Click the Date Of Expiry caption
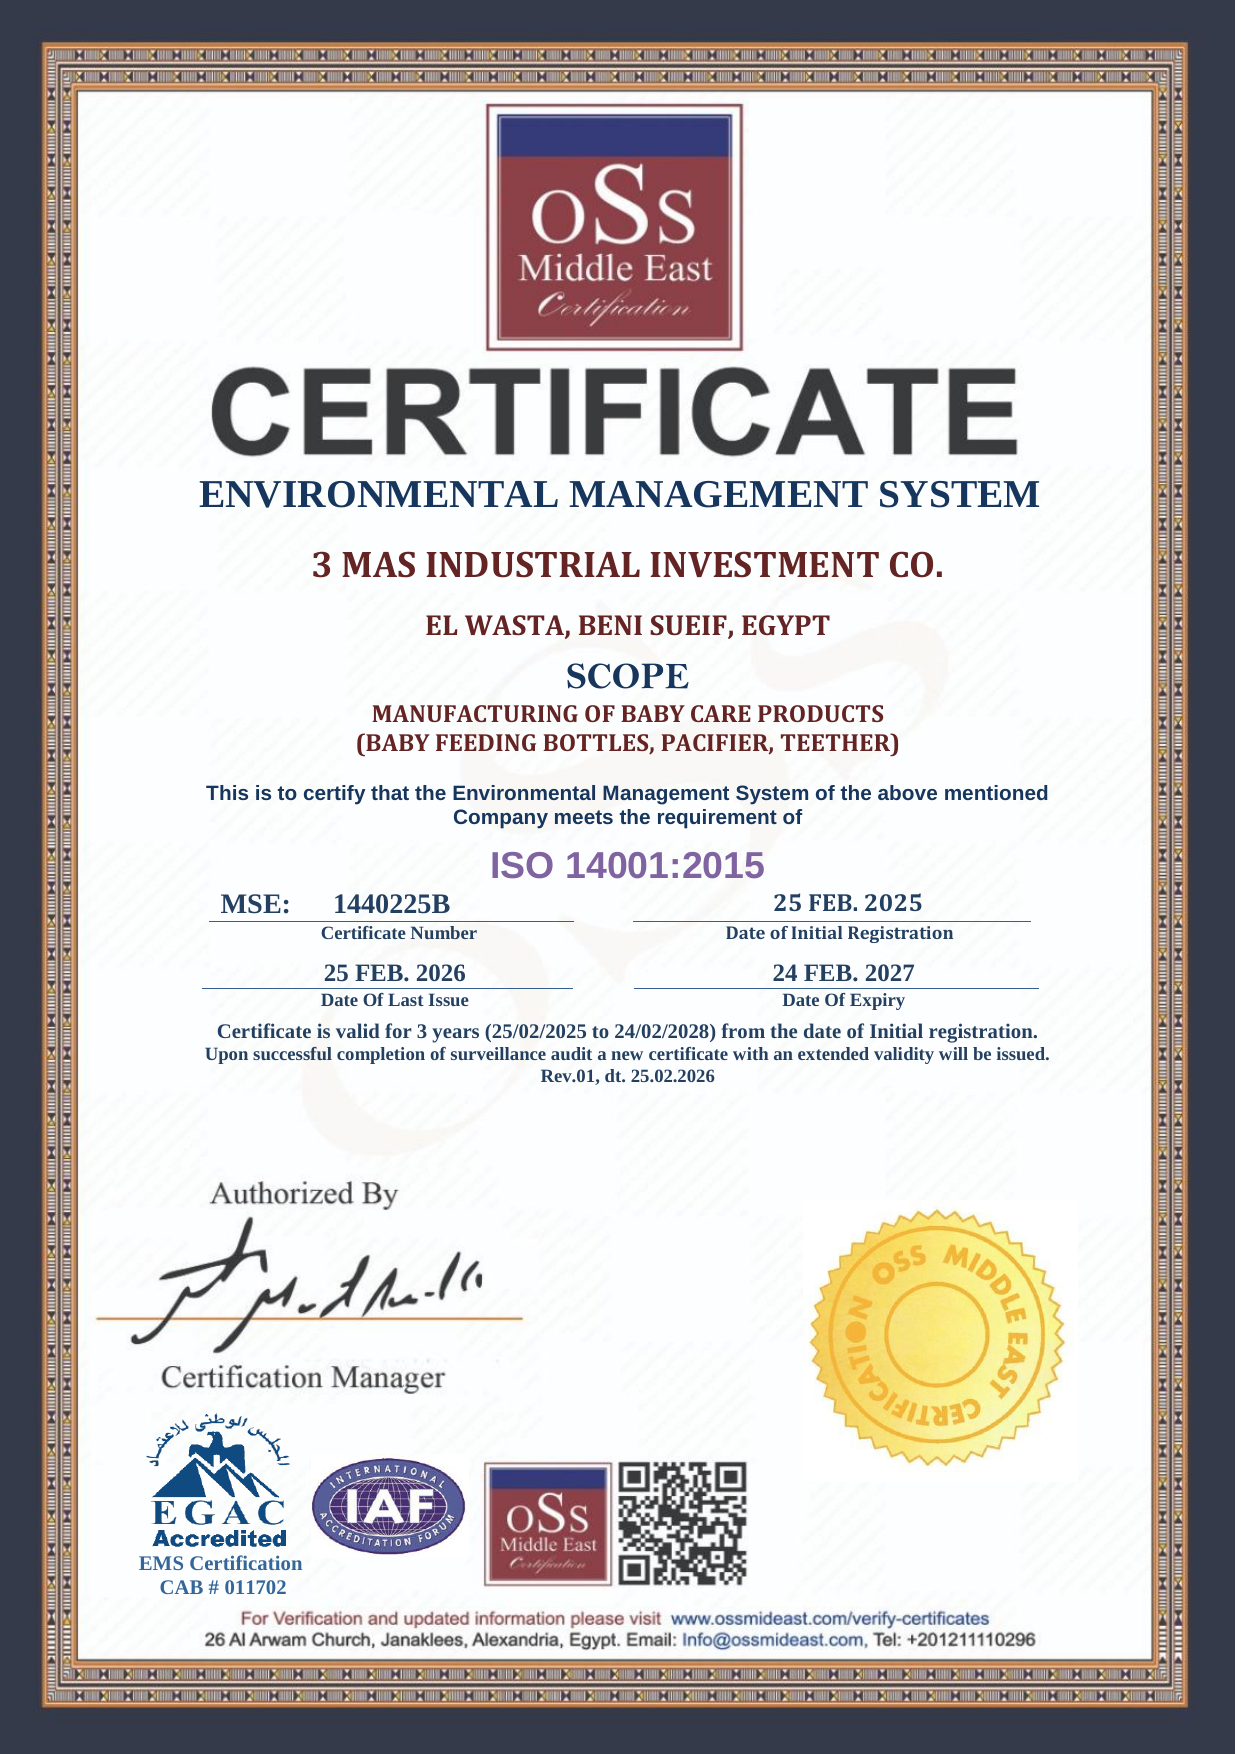This screenshot has width=1241, height=1754. point(843,1000)
